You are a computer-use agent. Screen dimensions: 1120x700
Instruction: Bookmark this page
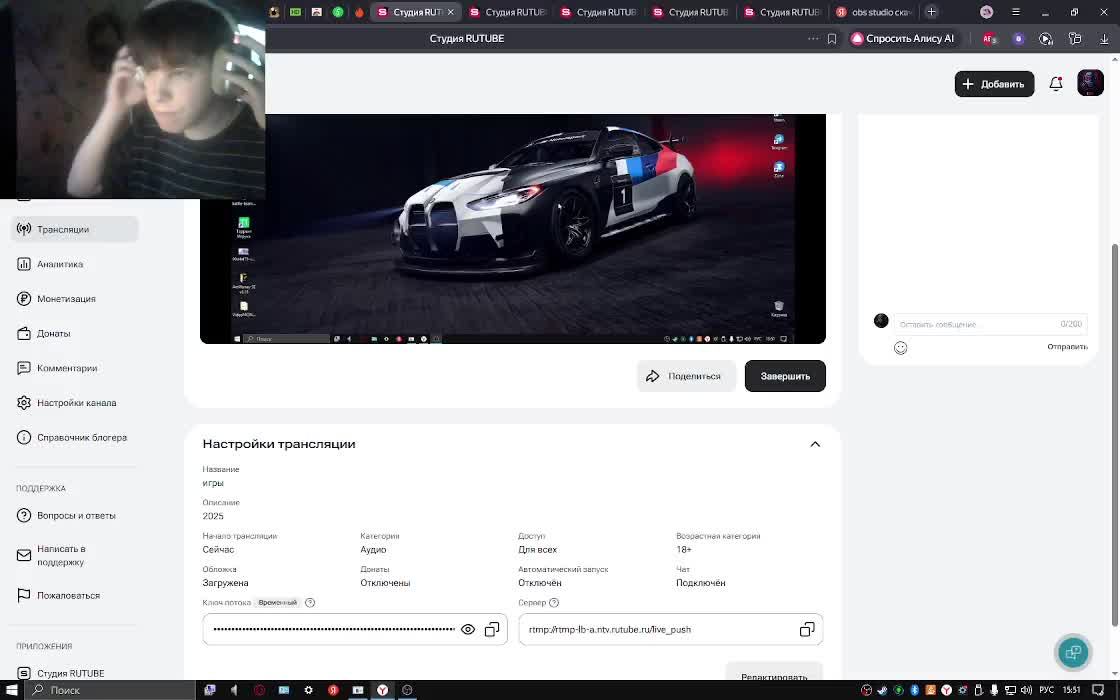click(x=832, y=39)
